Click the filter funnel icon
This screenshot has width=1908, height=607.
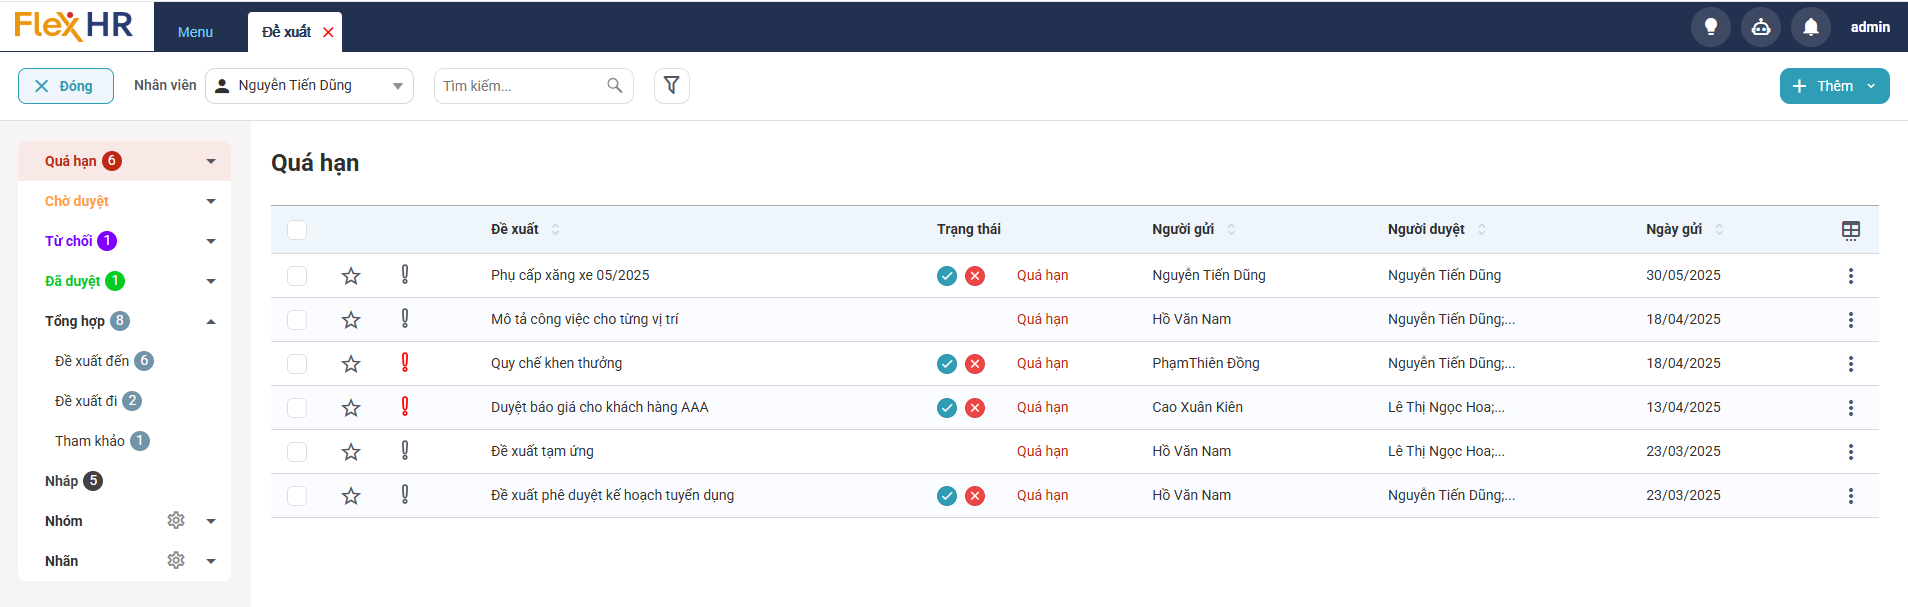coord(672,86)
